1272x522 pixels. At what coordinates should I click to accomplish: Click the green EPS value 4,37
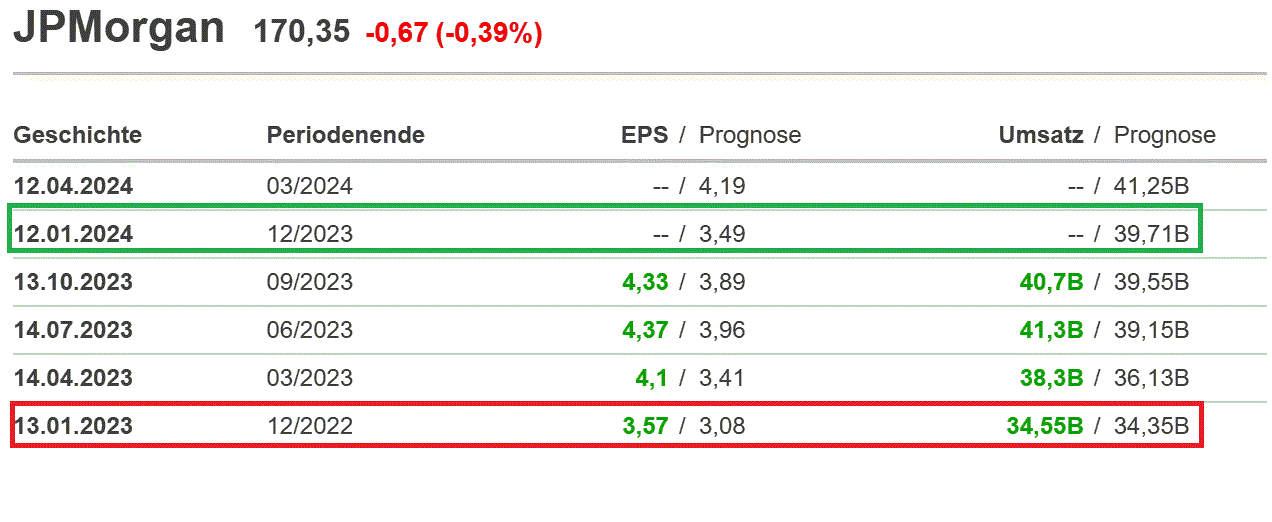point(645,330)
